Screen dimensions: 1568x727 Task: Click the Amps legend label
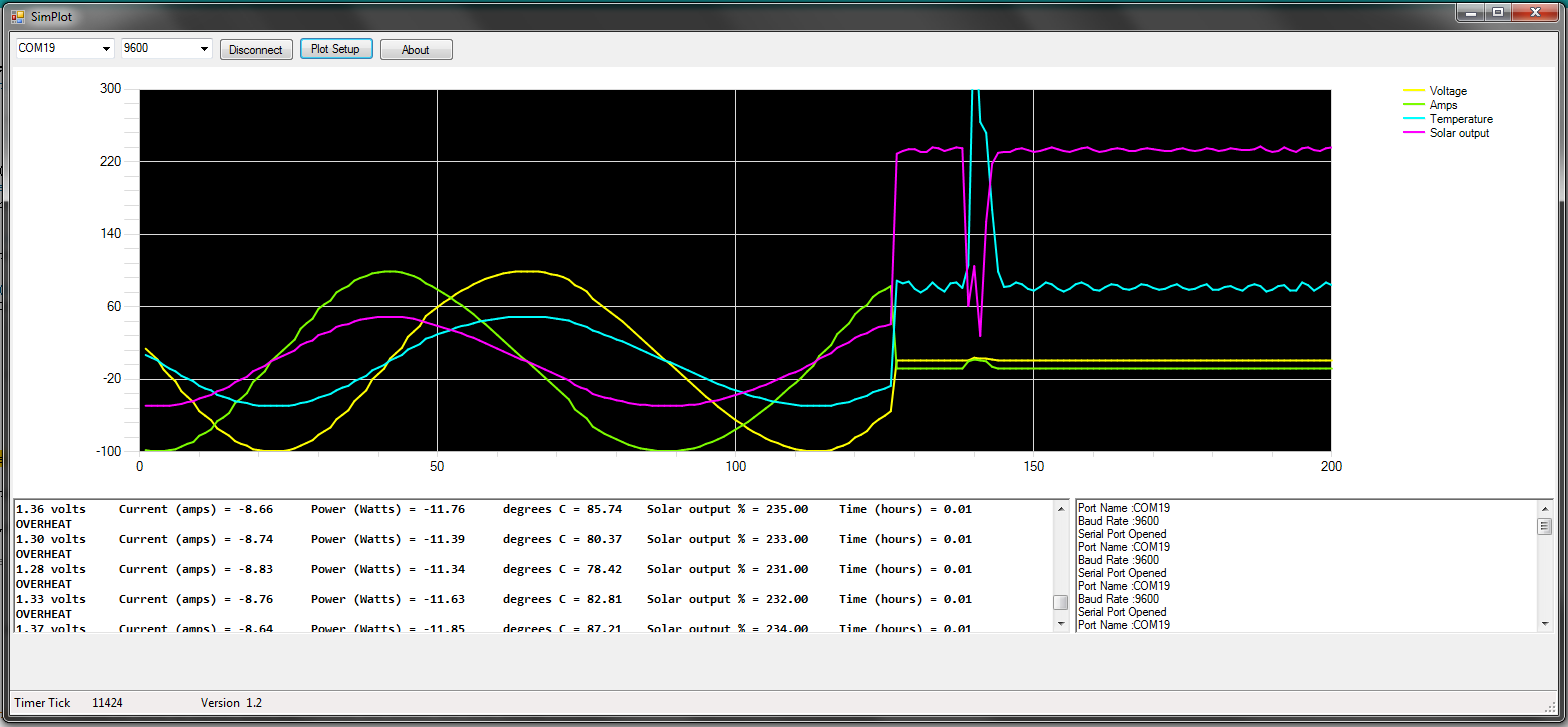click(x=1443, y=105)
